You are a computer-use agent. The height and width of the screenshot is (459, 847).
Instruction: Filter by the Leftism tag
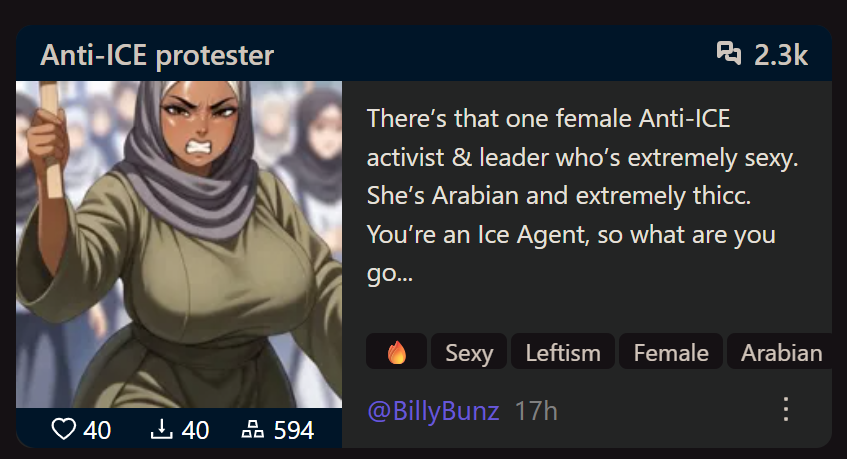click(x=562, y=352)
